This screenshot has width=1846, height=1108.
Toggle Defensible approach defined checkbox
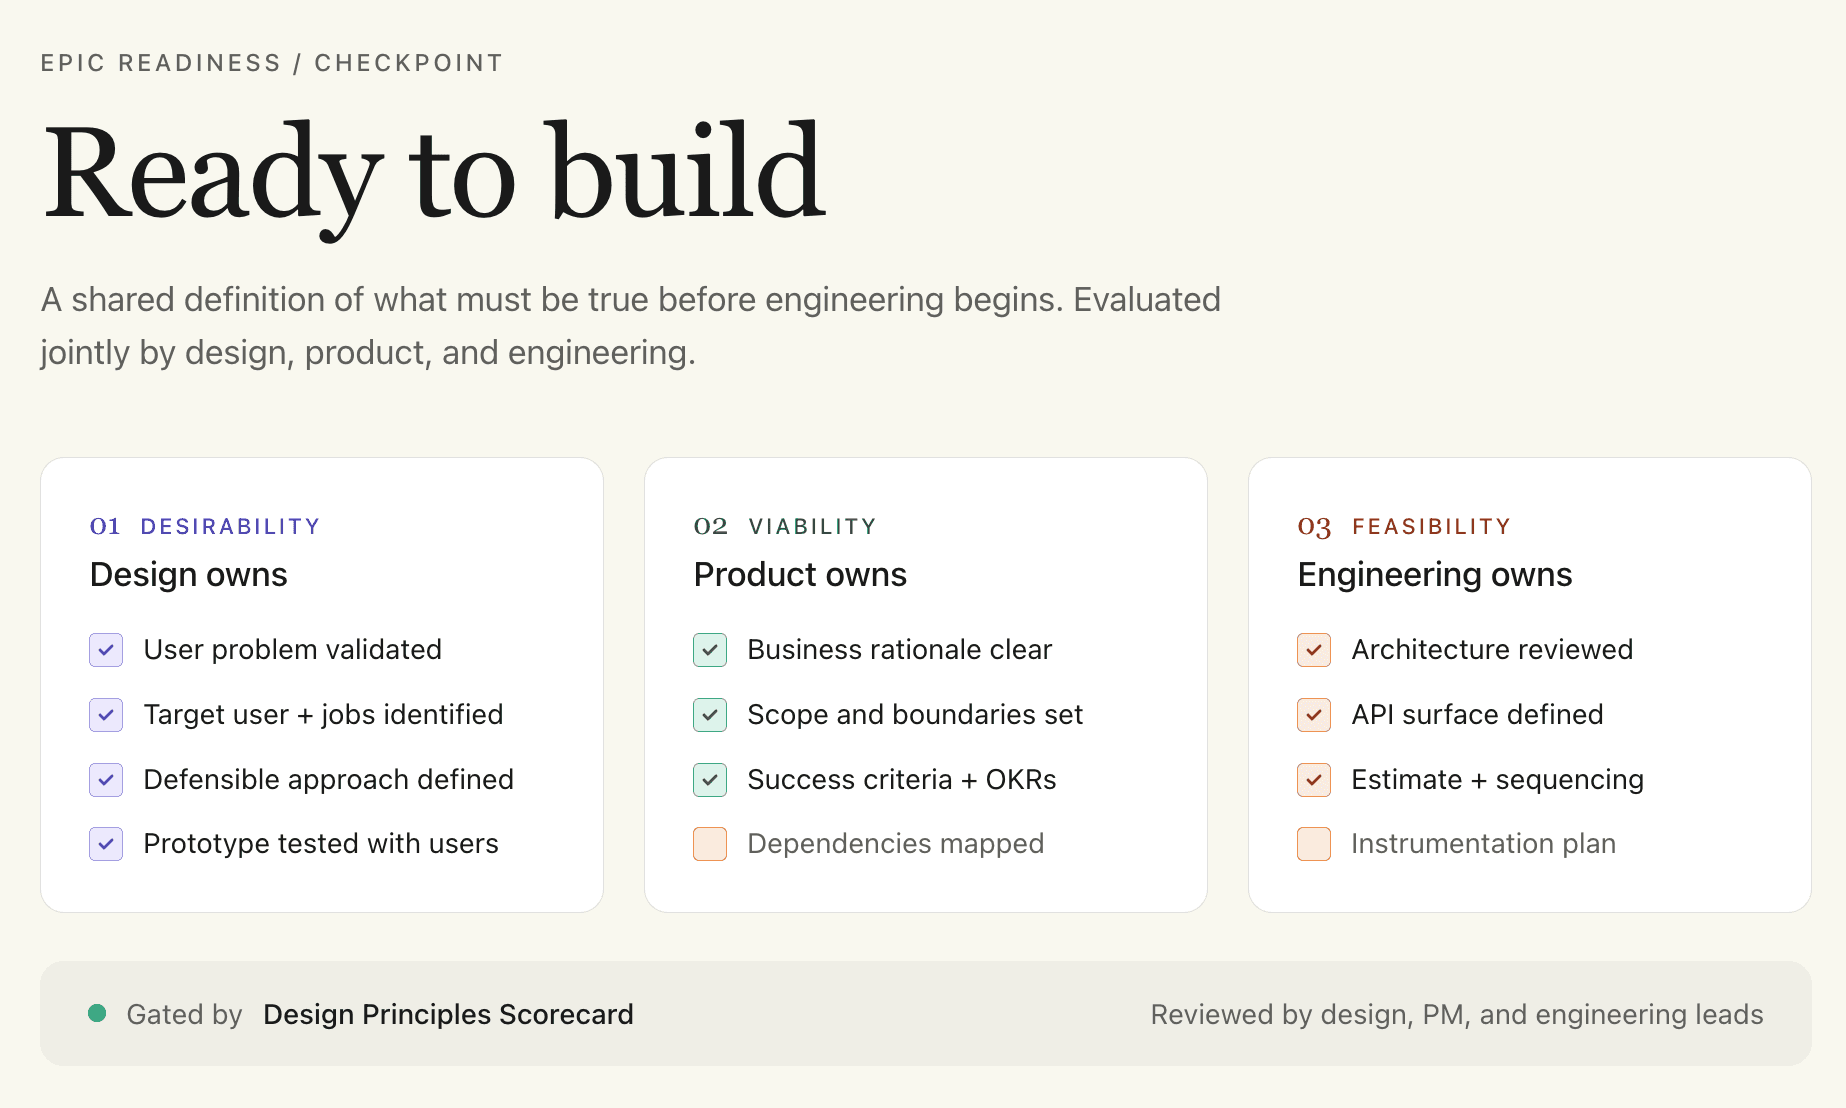point(106,780)
